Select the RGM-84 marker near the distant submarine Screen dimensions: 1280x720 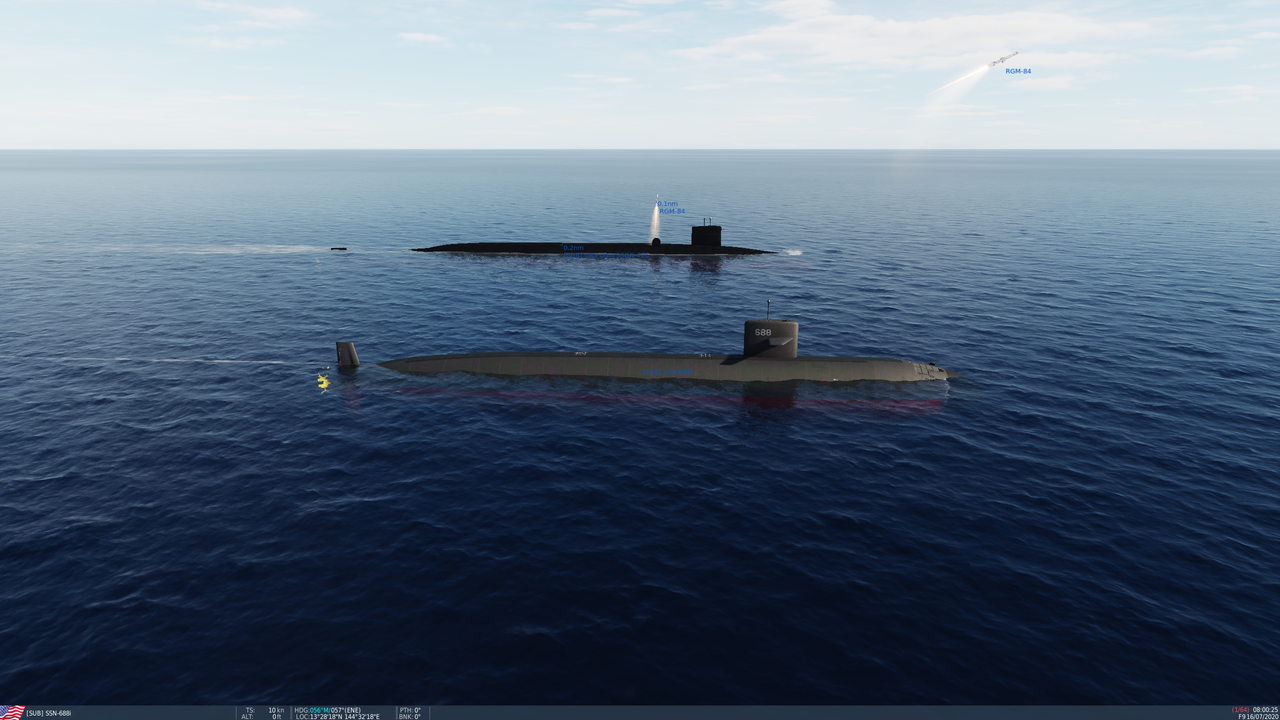[670, 211]
